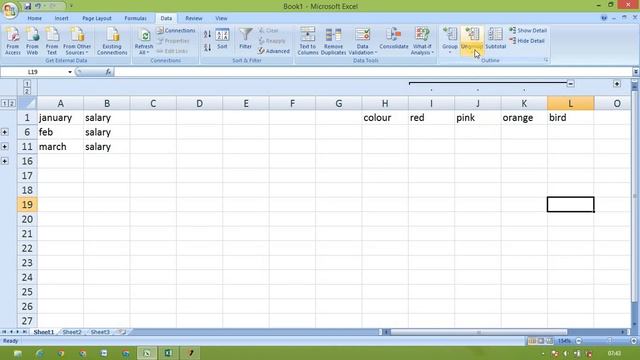The image size is (640, 360).
Task: Sort Z to A descending icon
Action: (x=207, y=47)
